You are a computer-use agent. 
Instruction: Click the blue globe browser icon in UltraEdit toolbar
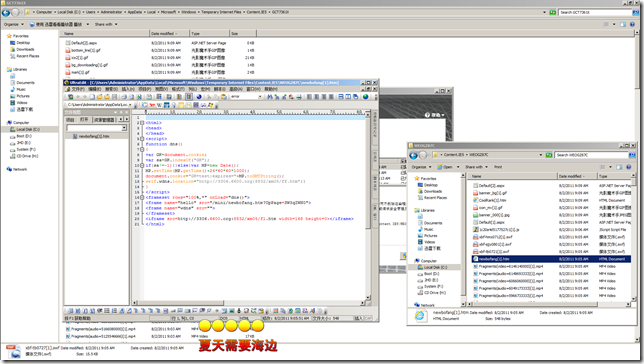(x=199, y=97)
